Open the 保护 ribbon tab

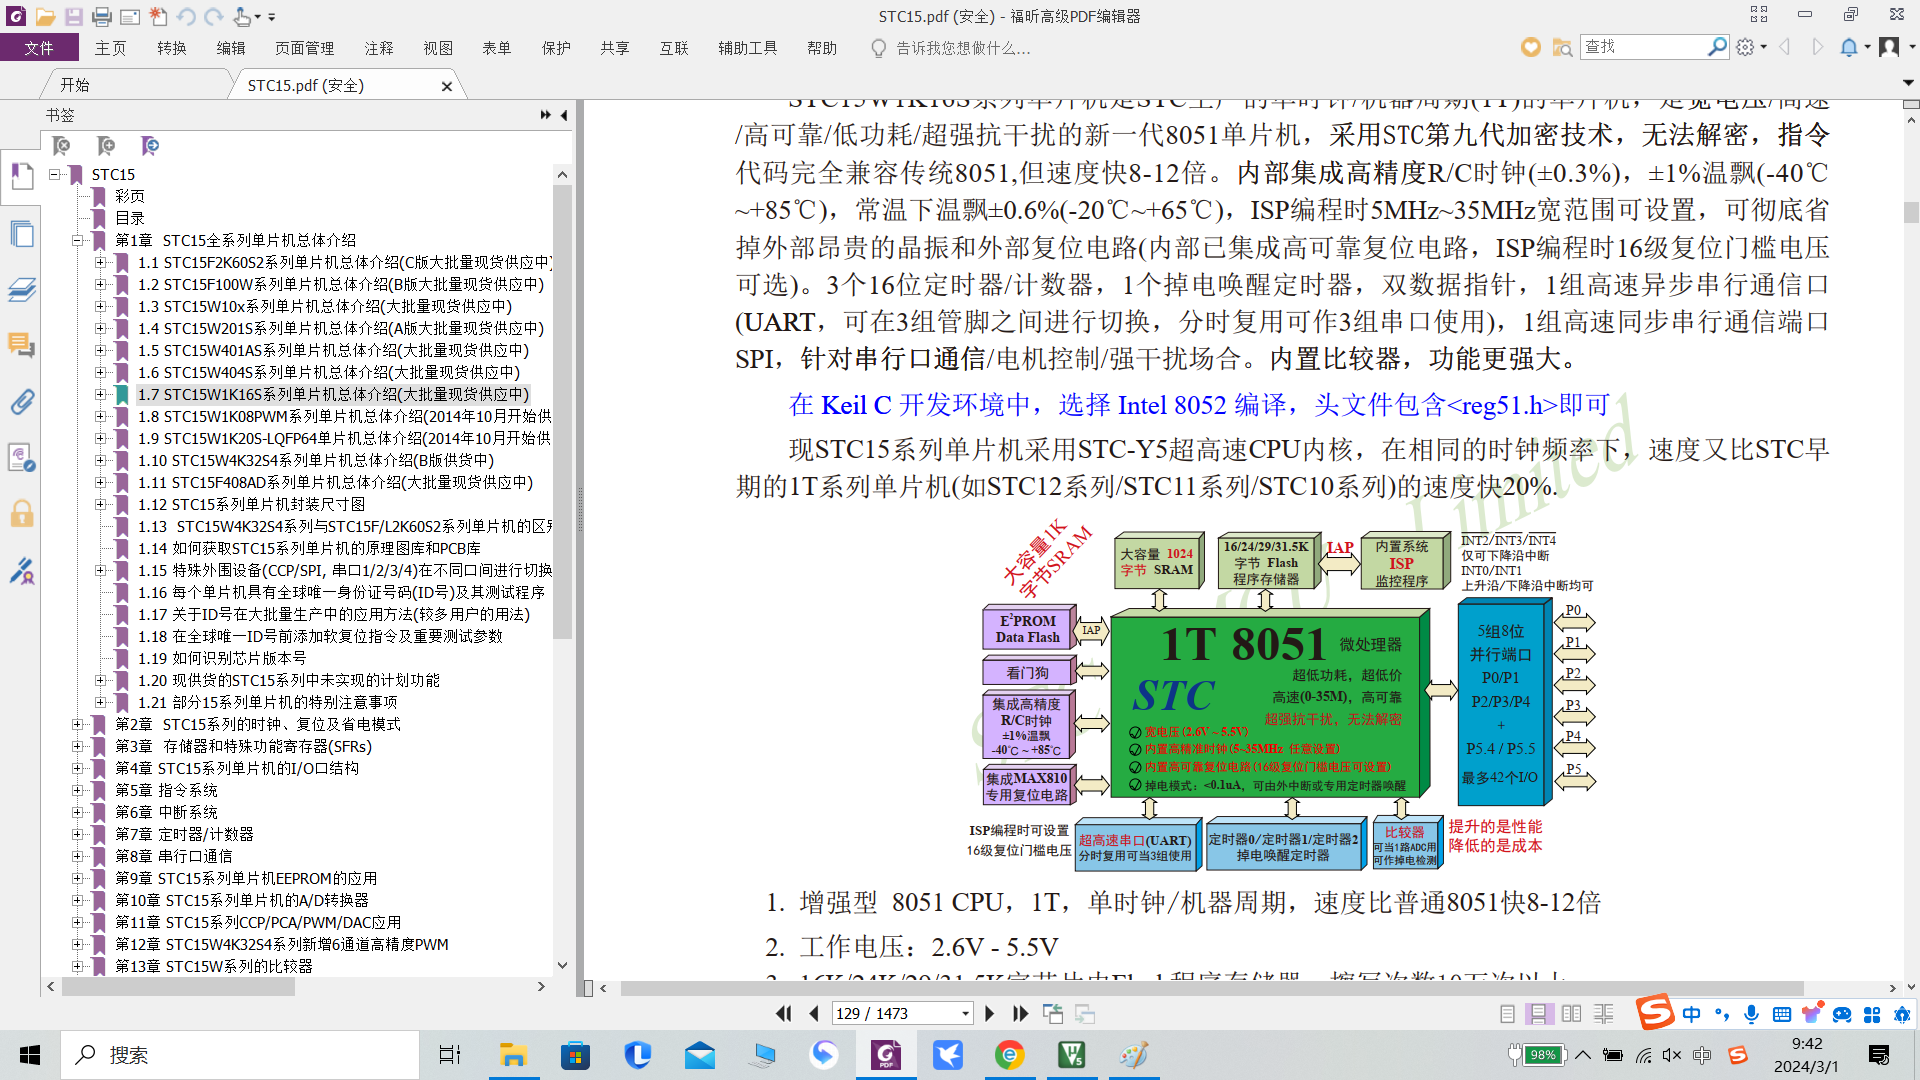[x=556, y=48]
